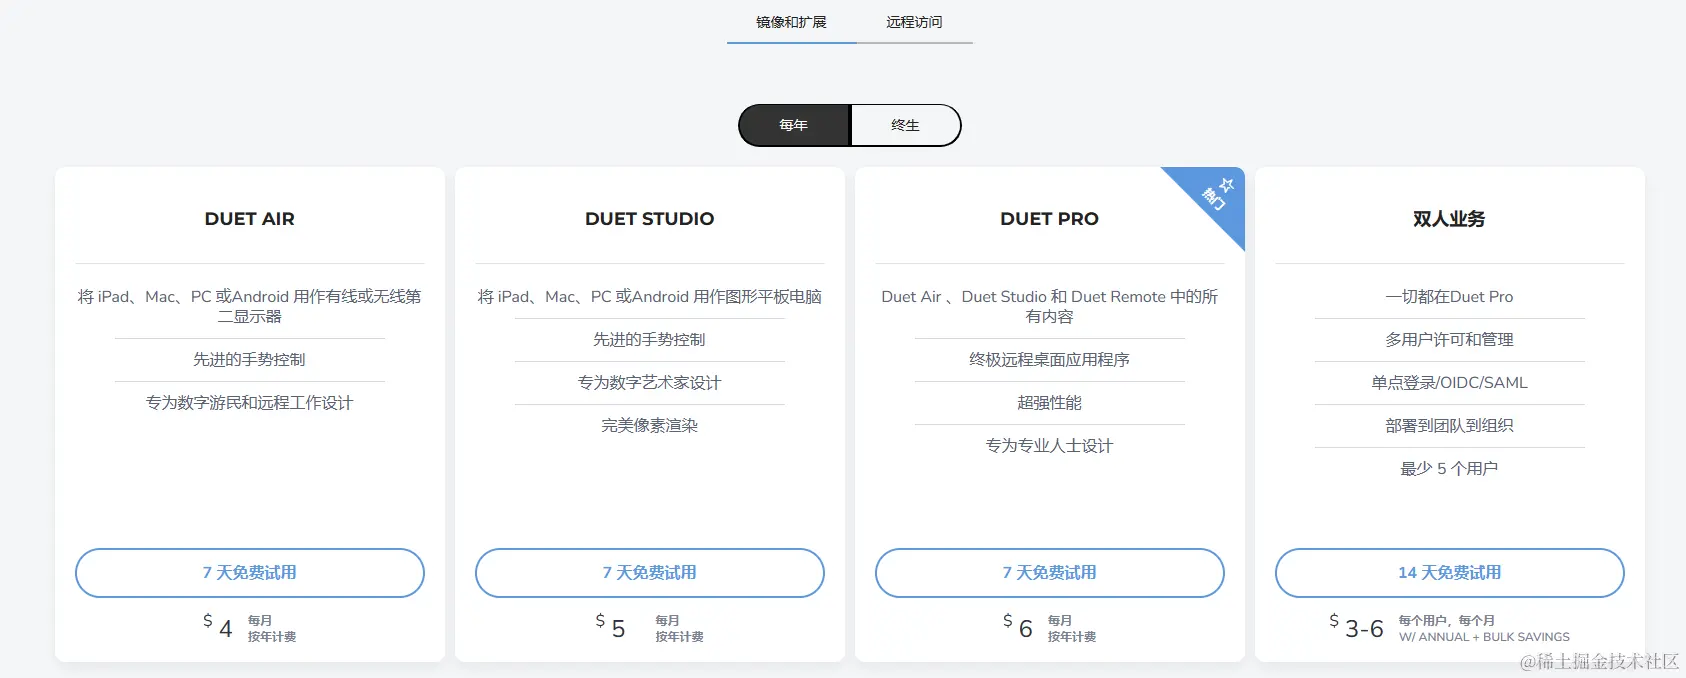The height and width of the screenshot is (678, 1686).
Task: Click 超强性能 feature text
Action: click(x=1050, y=403)
